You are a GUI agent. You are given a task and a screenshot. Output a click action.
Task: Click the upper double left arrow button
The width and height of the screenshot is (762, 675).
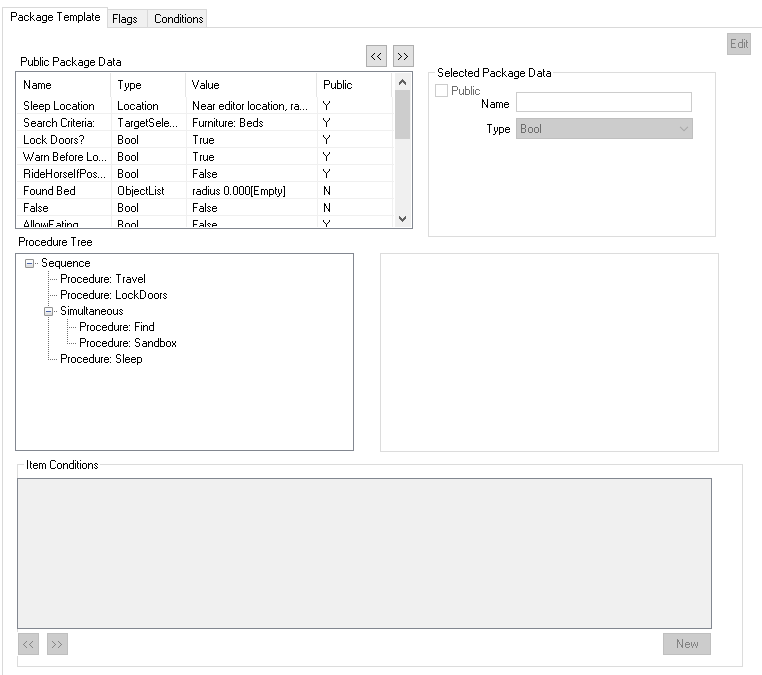click(x=376, y=57)
